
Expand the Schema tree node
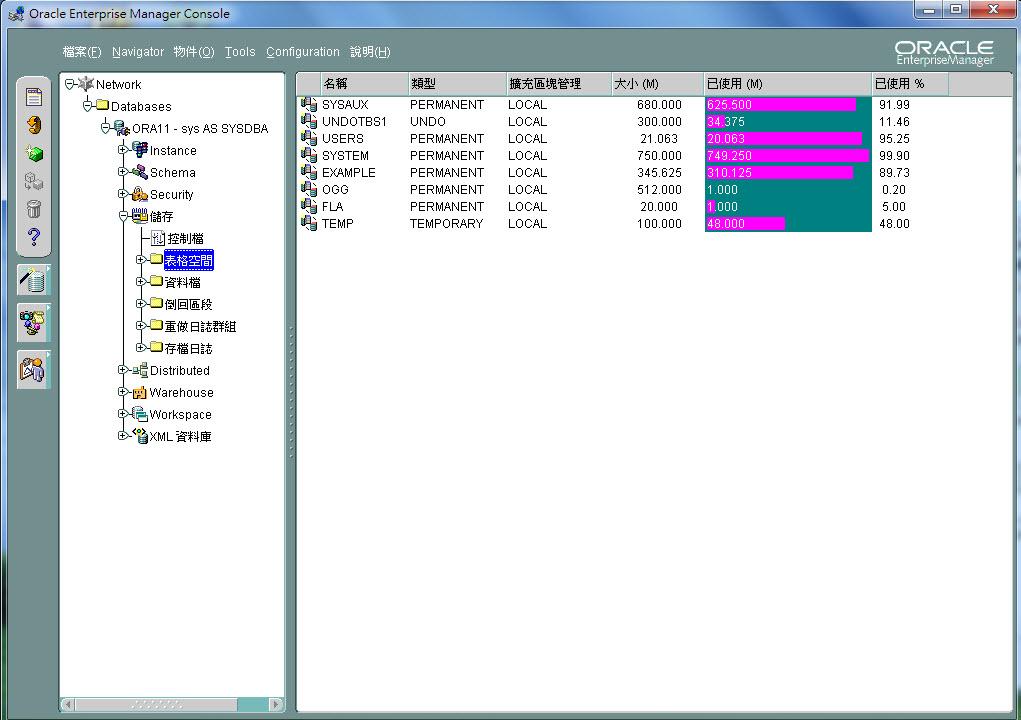(x=122, y=172)
